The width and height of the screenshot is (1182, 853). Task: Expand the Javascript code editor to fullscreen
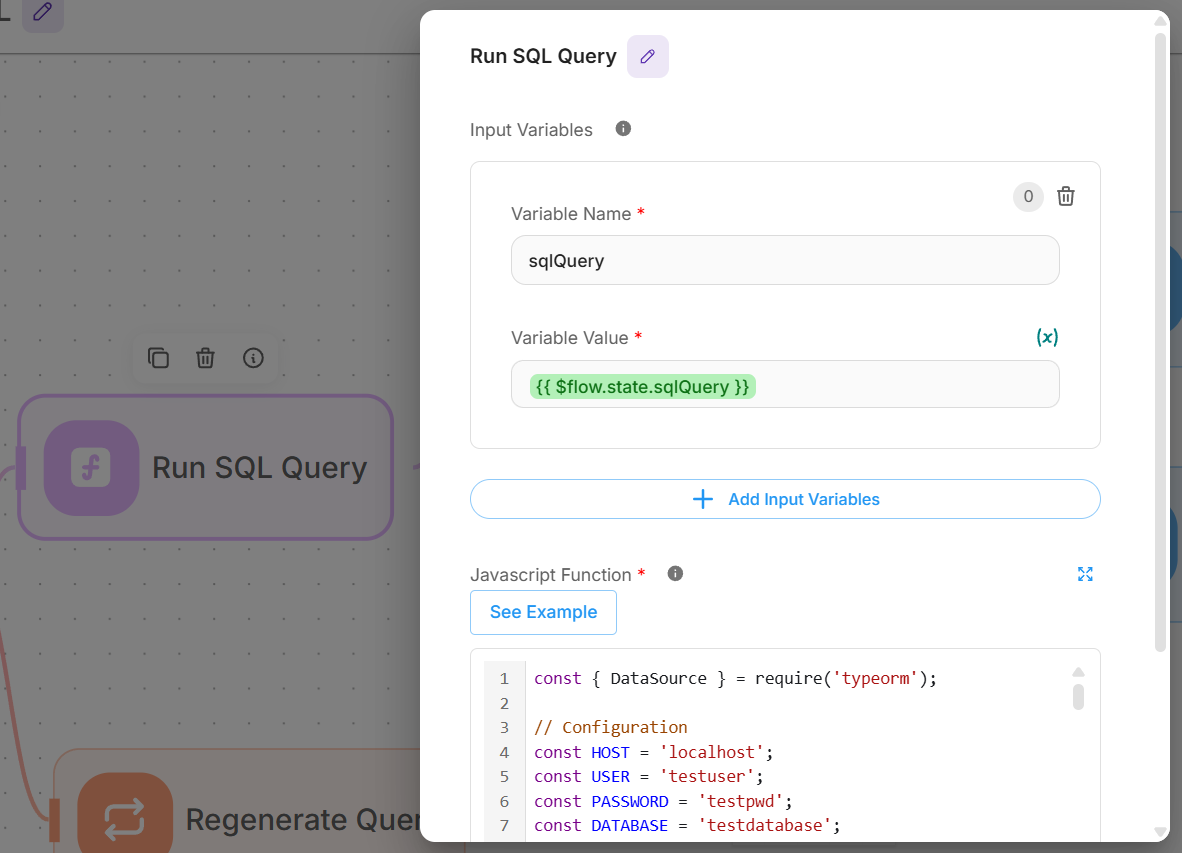coord(1085,574)
